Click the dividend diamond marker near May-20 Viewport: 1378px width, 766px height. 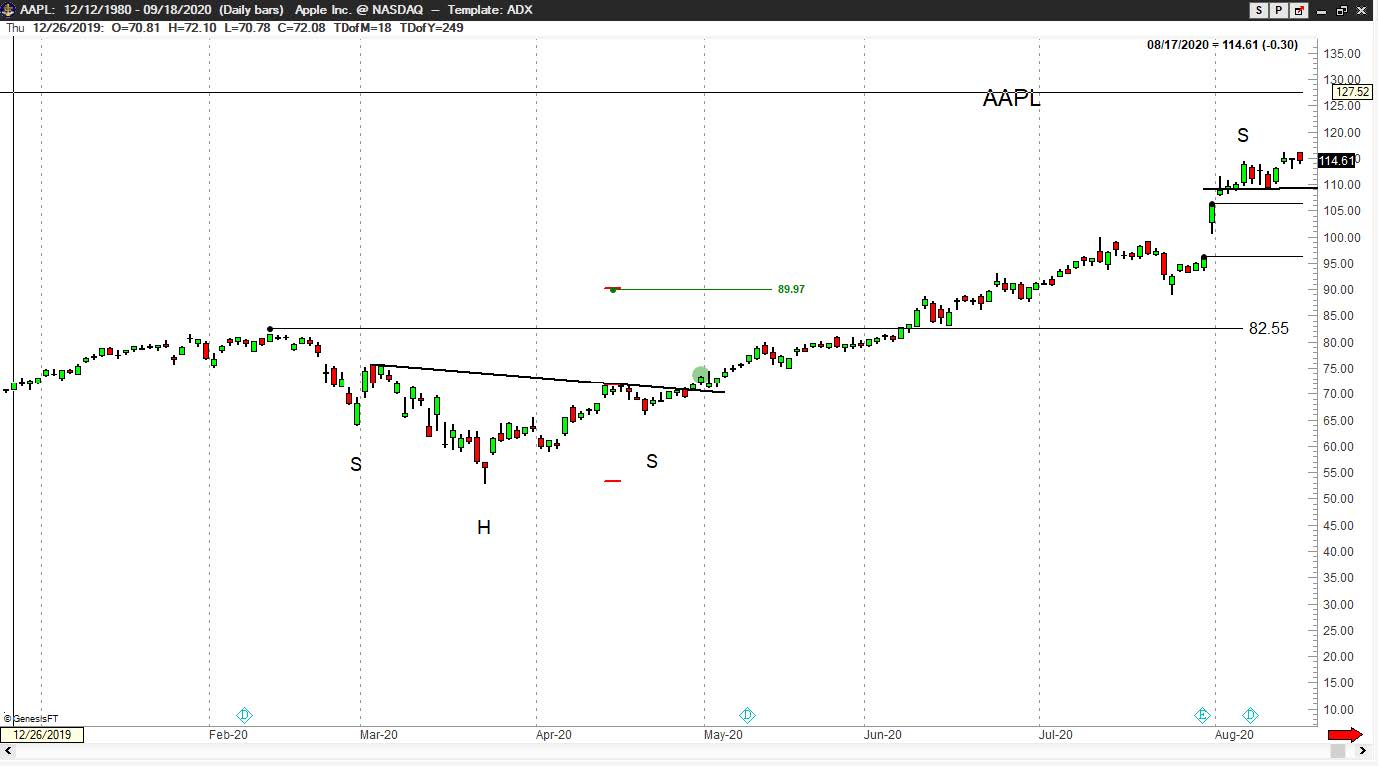747,715
